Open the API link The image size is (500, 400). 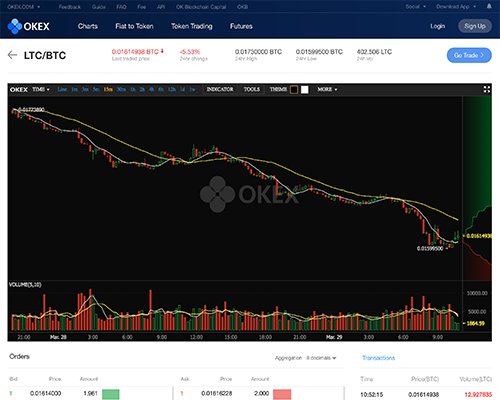pyautogui.click(x=161, y=7)
